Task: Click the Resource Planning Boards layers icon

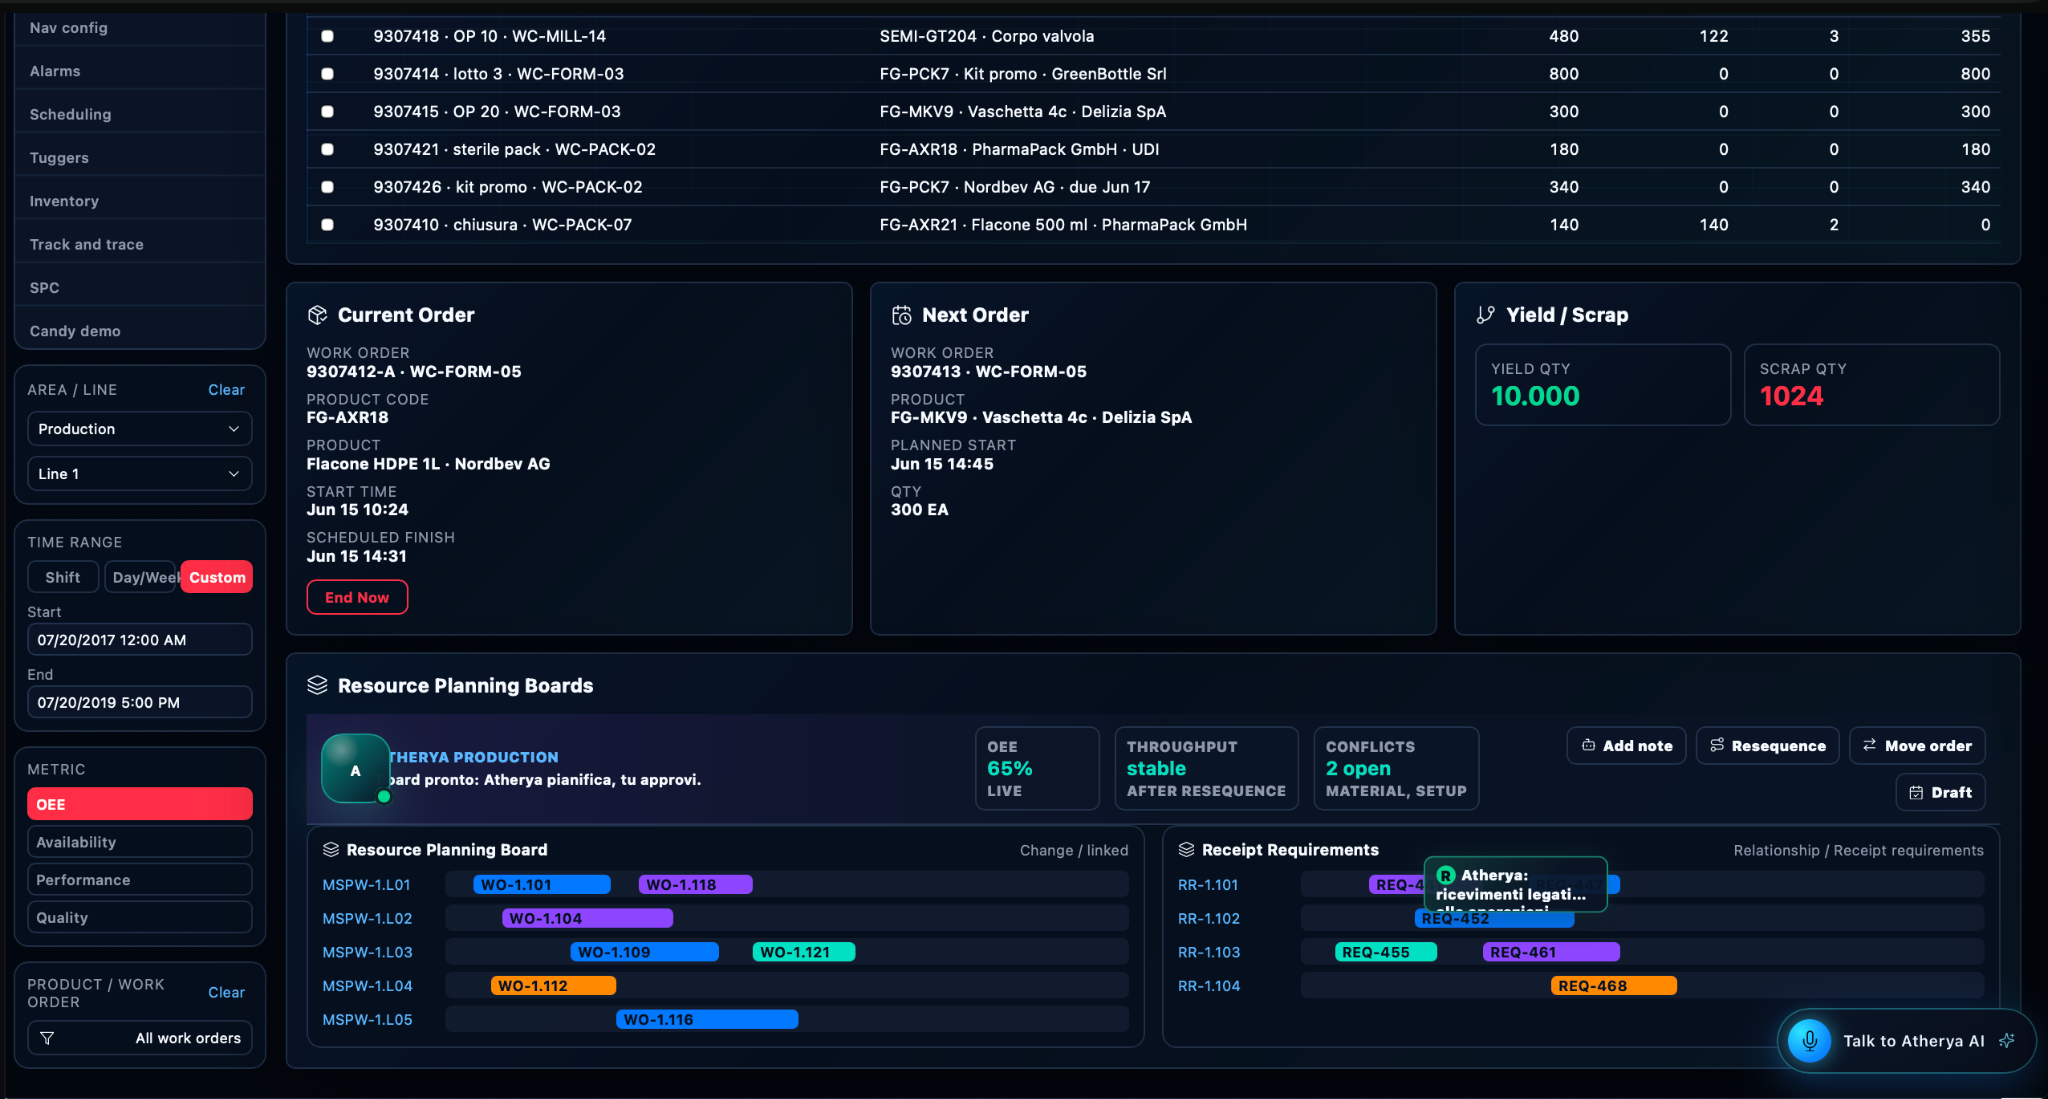Action: point(317,685)
